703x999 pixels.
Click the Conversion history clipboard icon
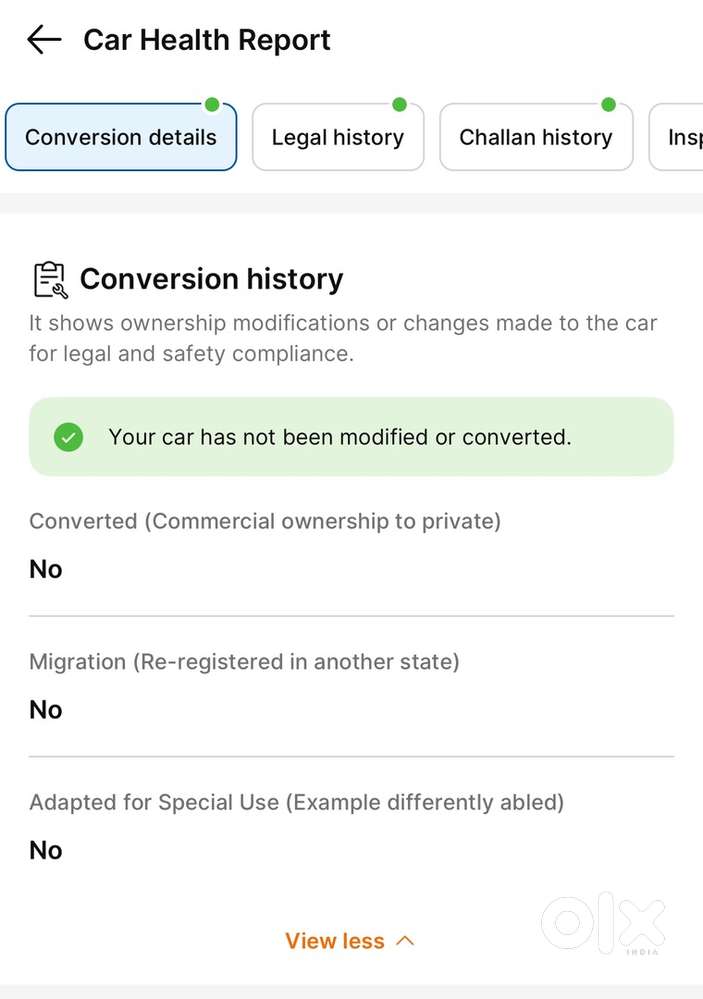(x=49, y=280)
